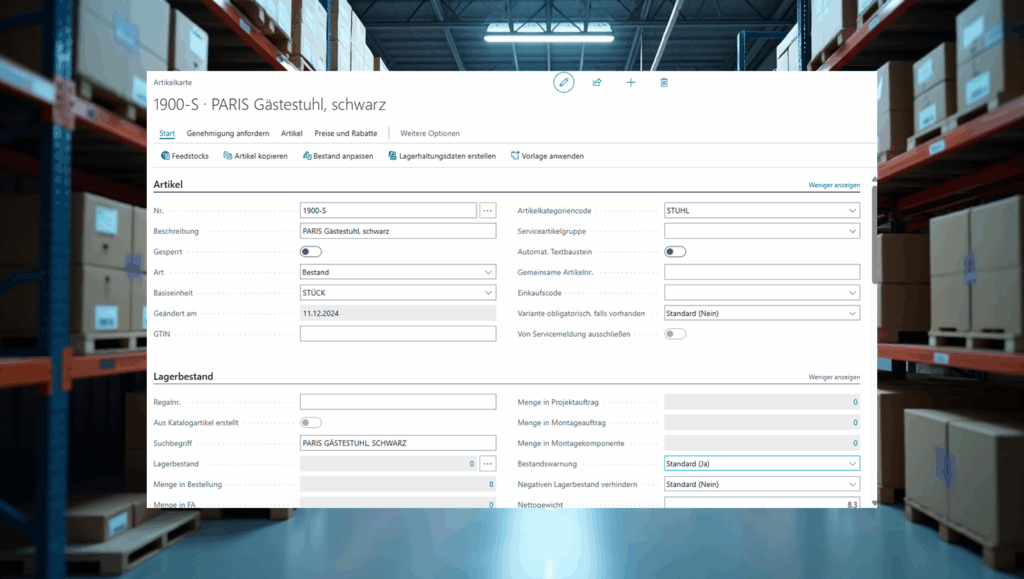Click into the GTIN input field

(398, 334)
